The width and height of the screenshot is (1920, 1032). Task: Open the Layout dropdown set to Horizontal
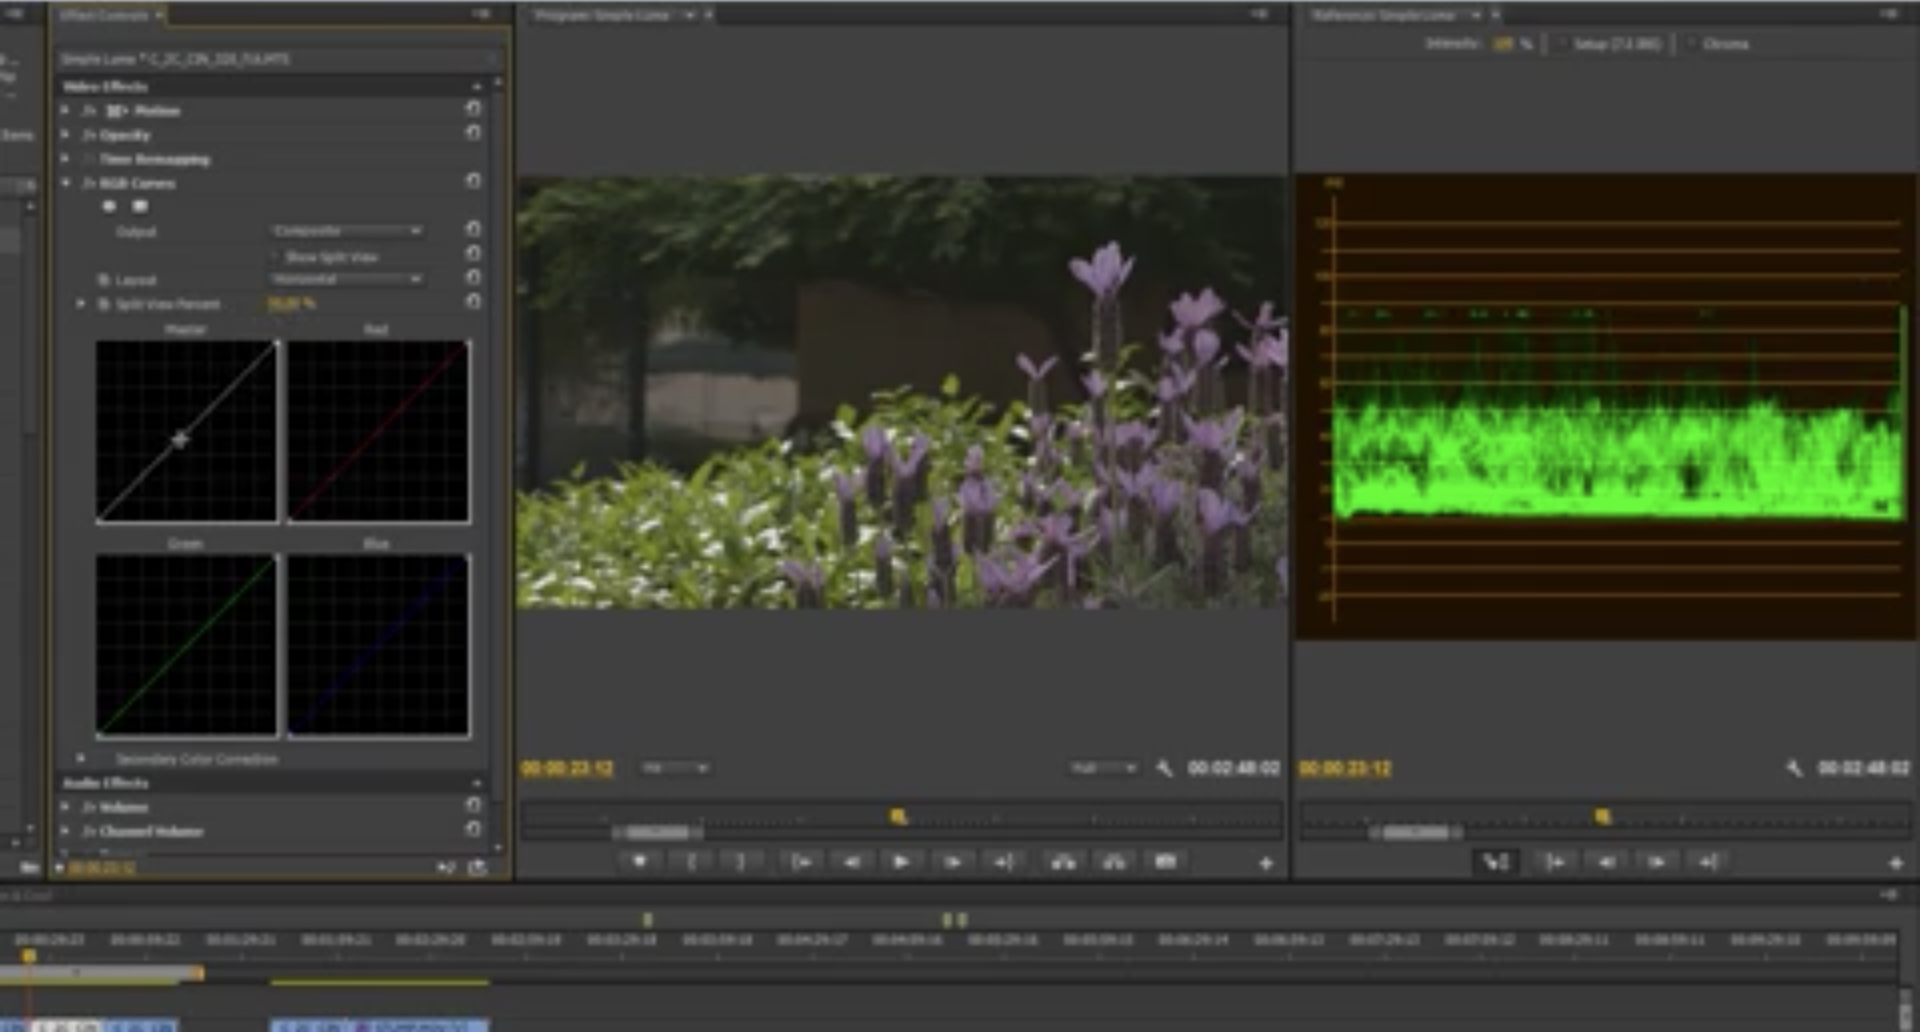346,280
